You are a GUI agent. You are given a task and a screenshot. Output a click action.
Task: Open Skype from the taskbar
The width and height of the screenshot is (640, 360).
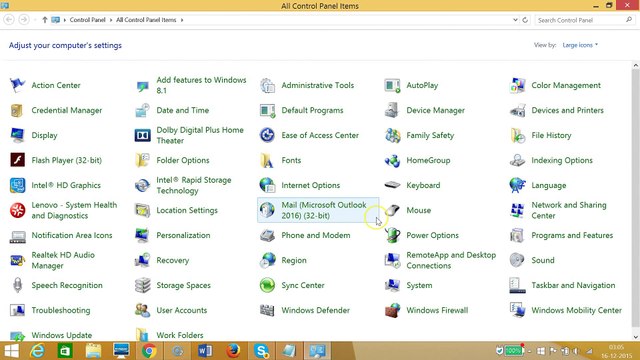261,351
